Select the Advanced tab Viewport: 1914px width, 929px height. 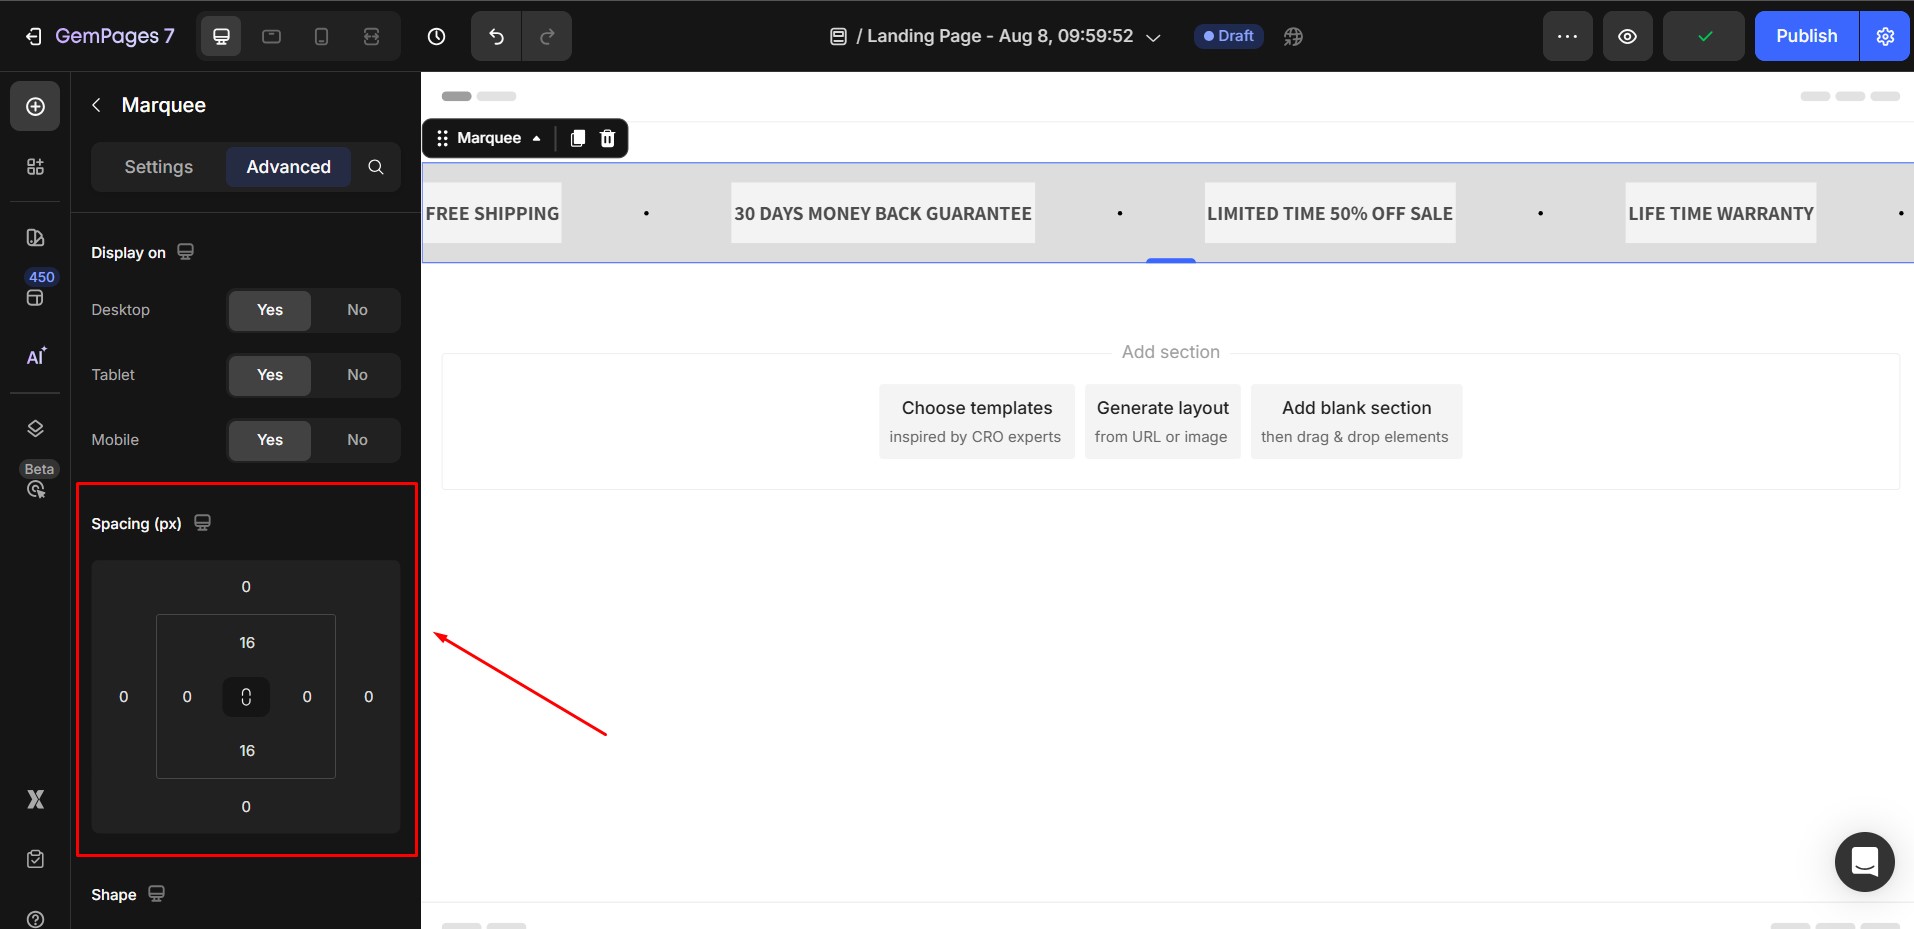(x=288, y=167)
